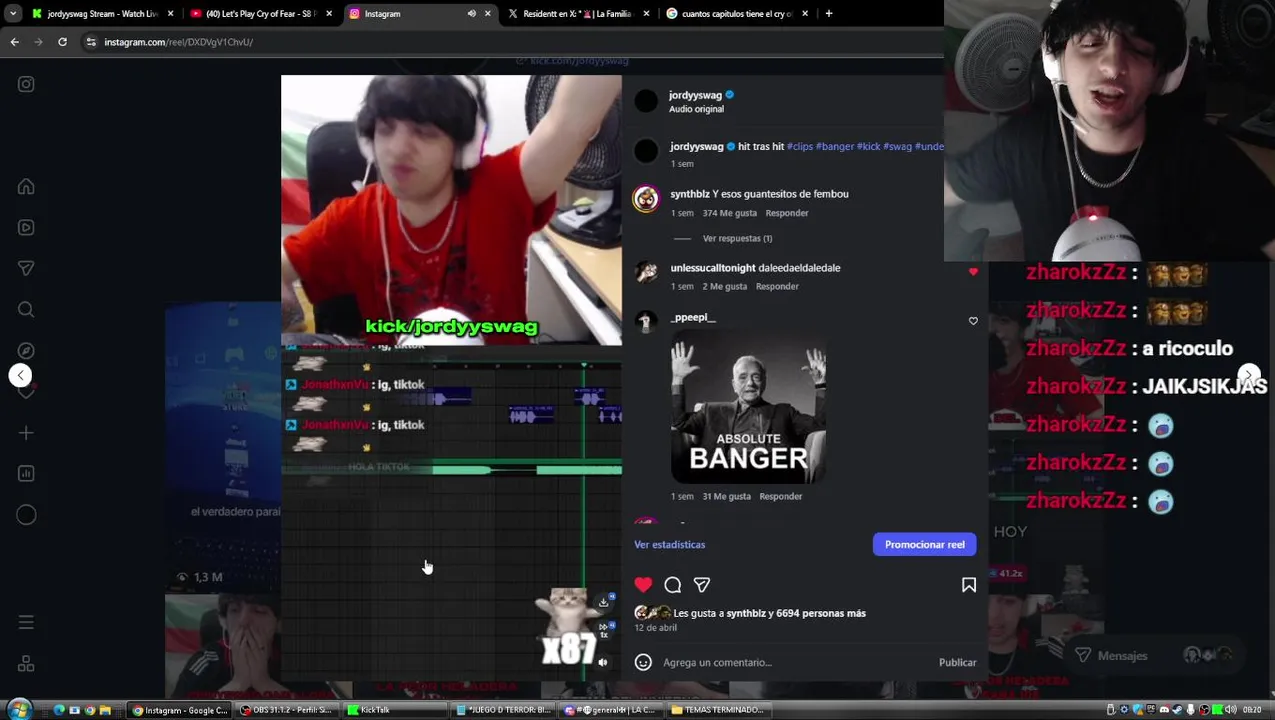Click Publicar to post comment
Viewport: 1275px width, 720px height.
pos(957,662)
